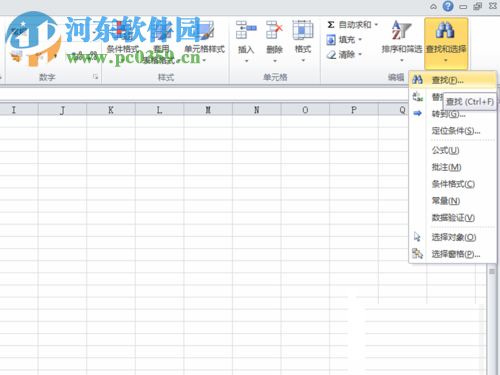Click the 排序和筛选 label
This screenshot has height=375, width=500.
point(402,49)
